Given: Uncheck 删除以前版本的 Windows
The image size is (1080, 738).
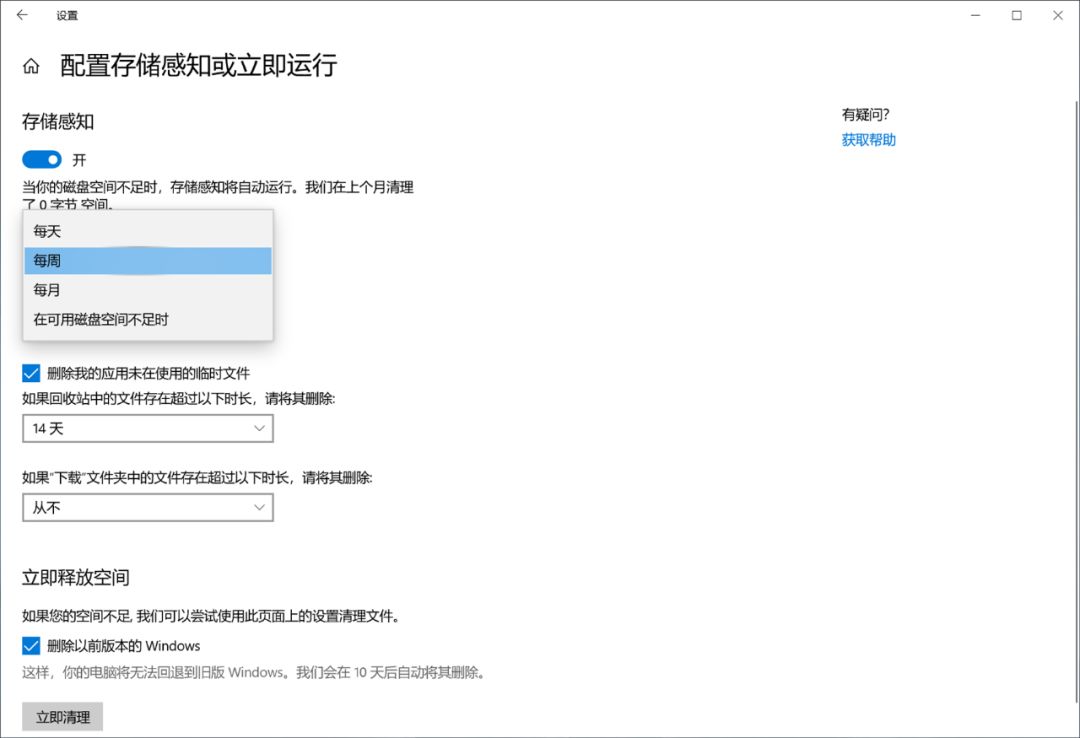Looking at the screenshot, I should pyautogui.click(x=30, y=645).
